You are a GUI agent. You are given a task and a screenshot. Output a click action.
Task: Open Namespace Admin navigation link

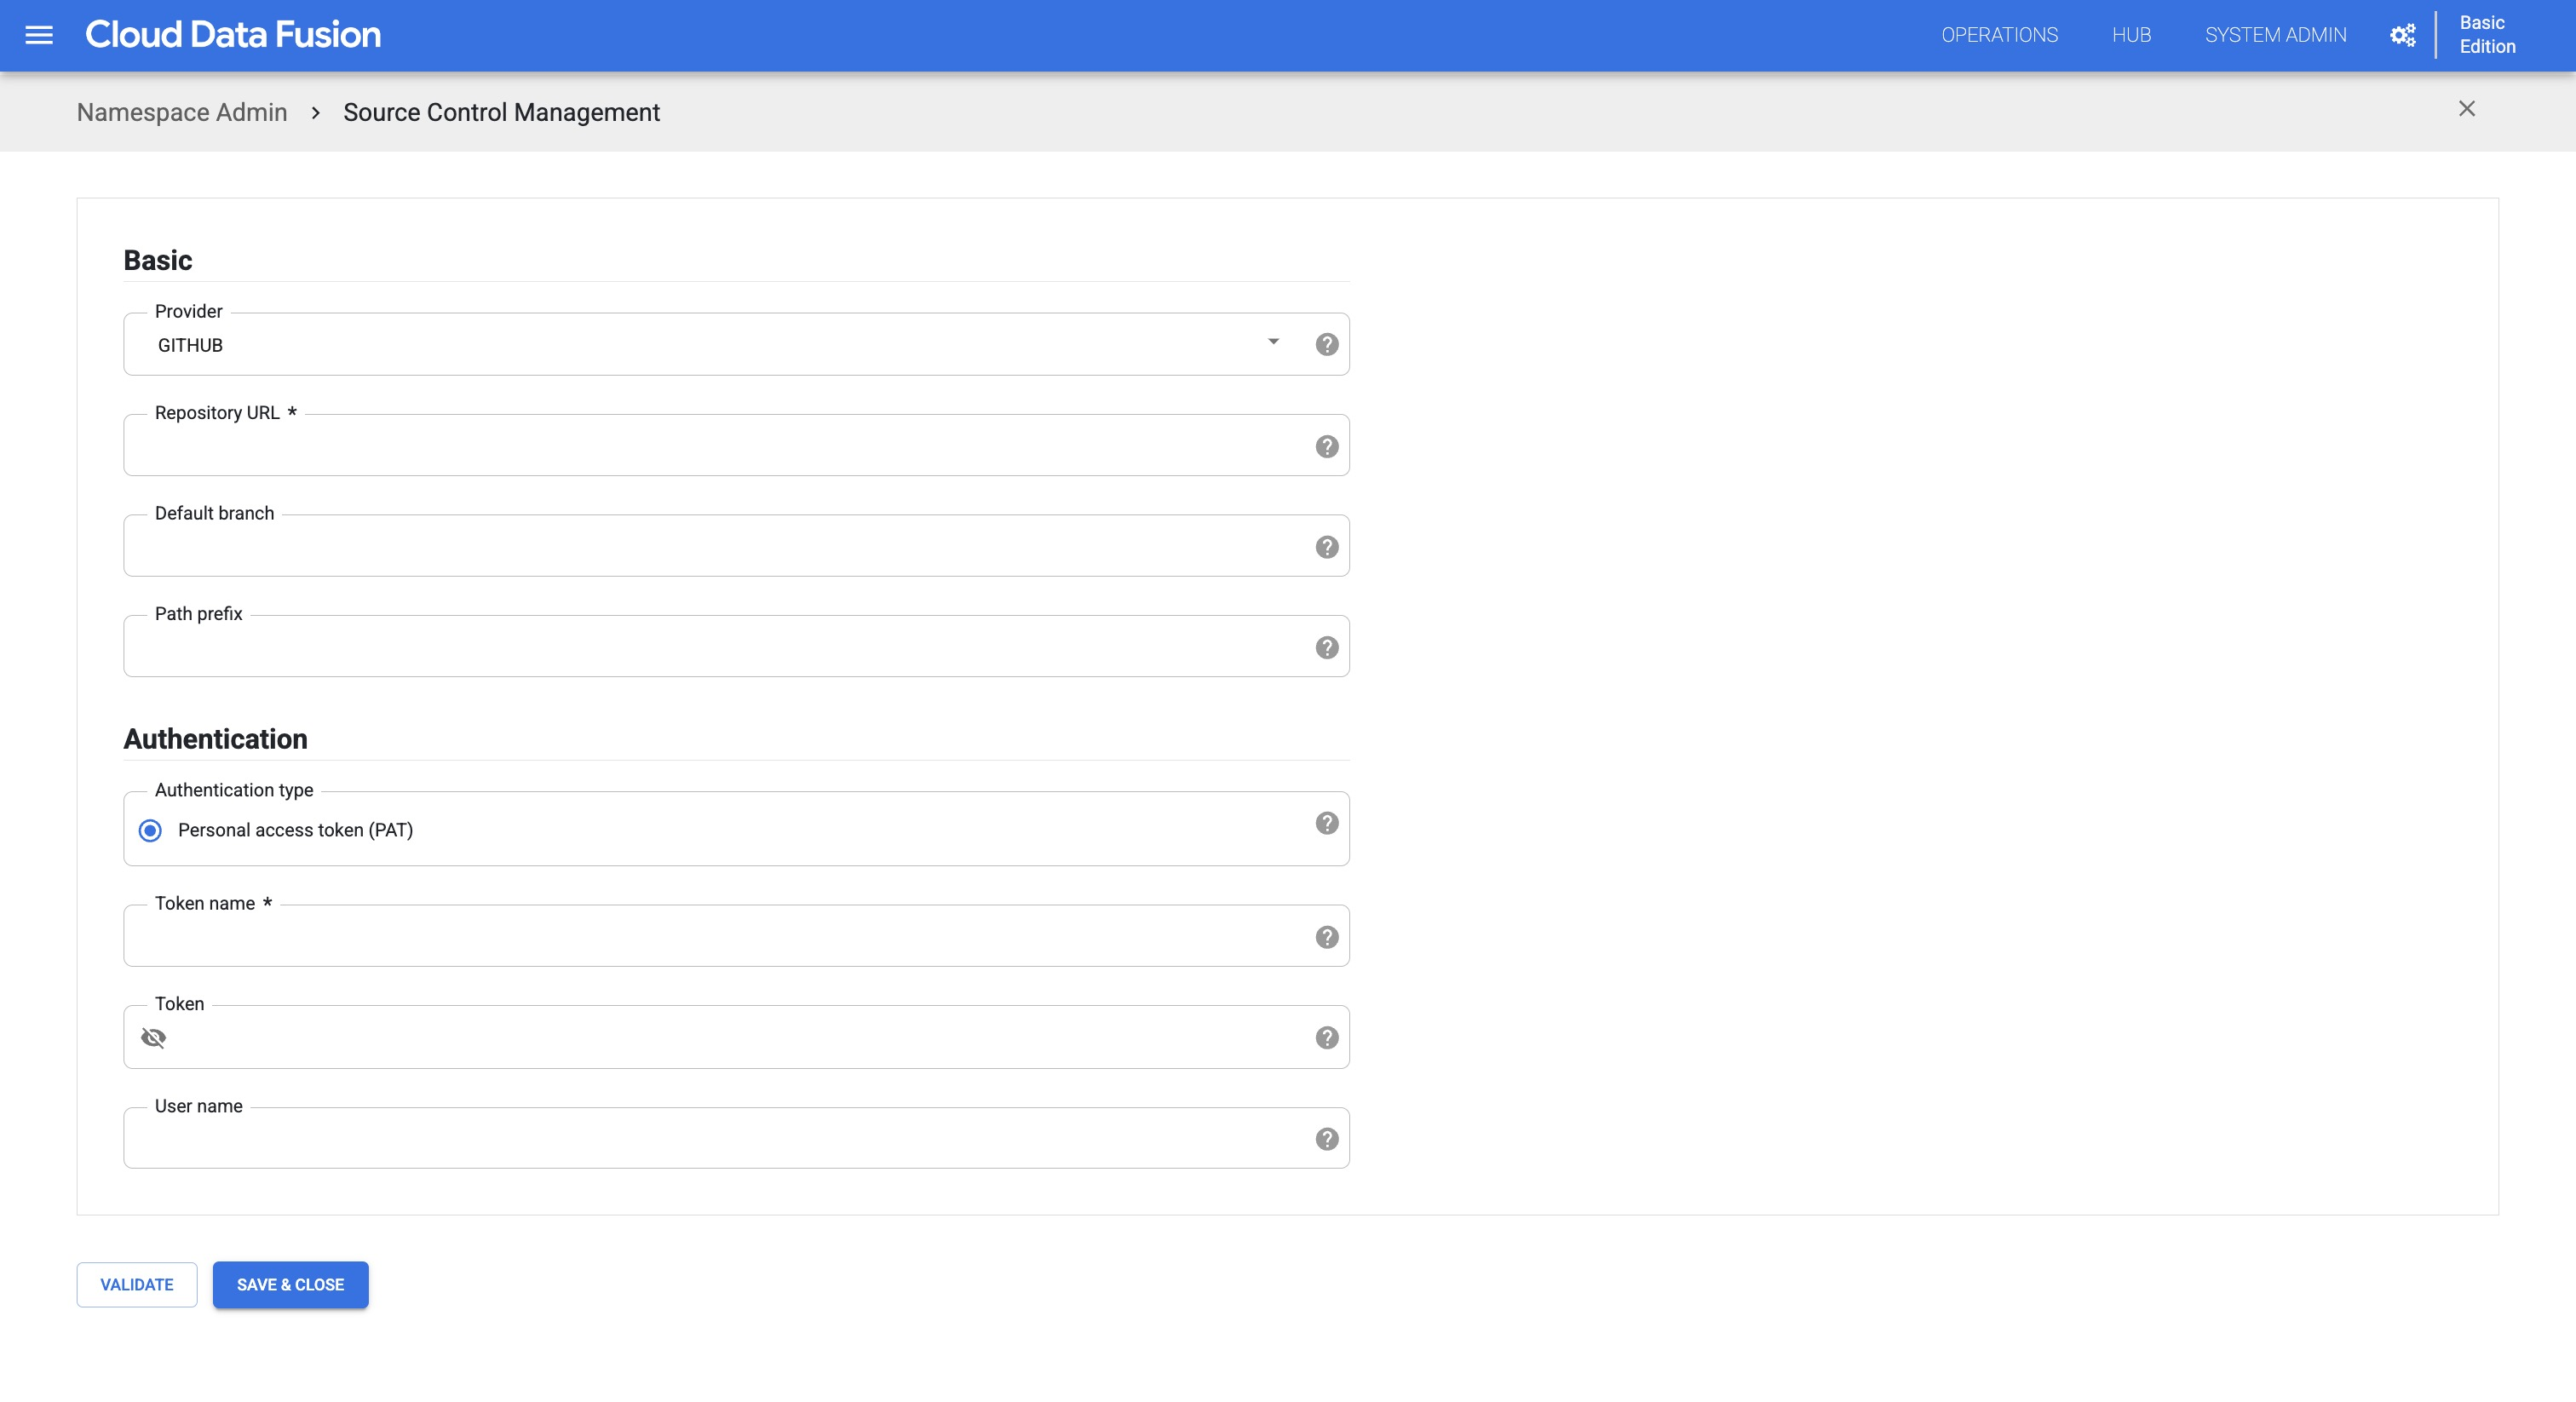181,111
